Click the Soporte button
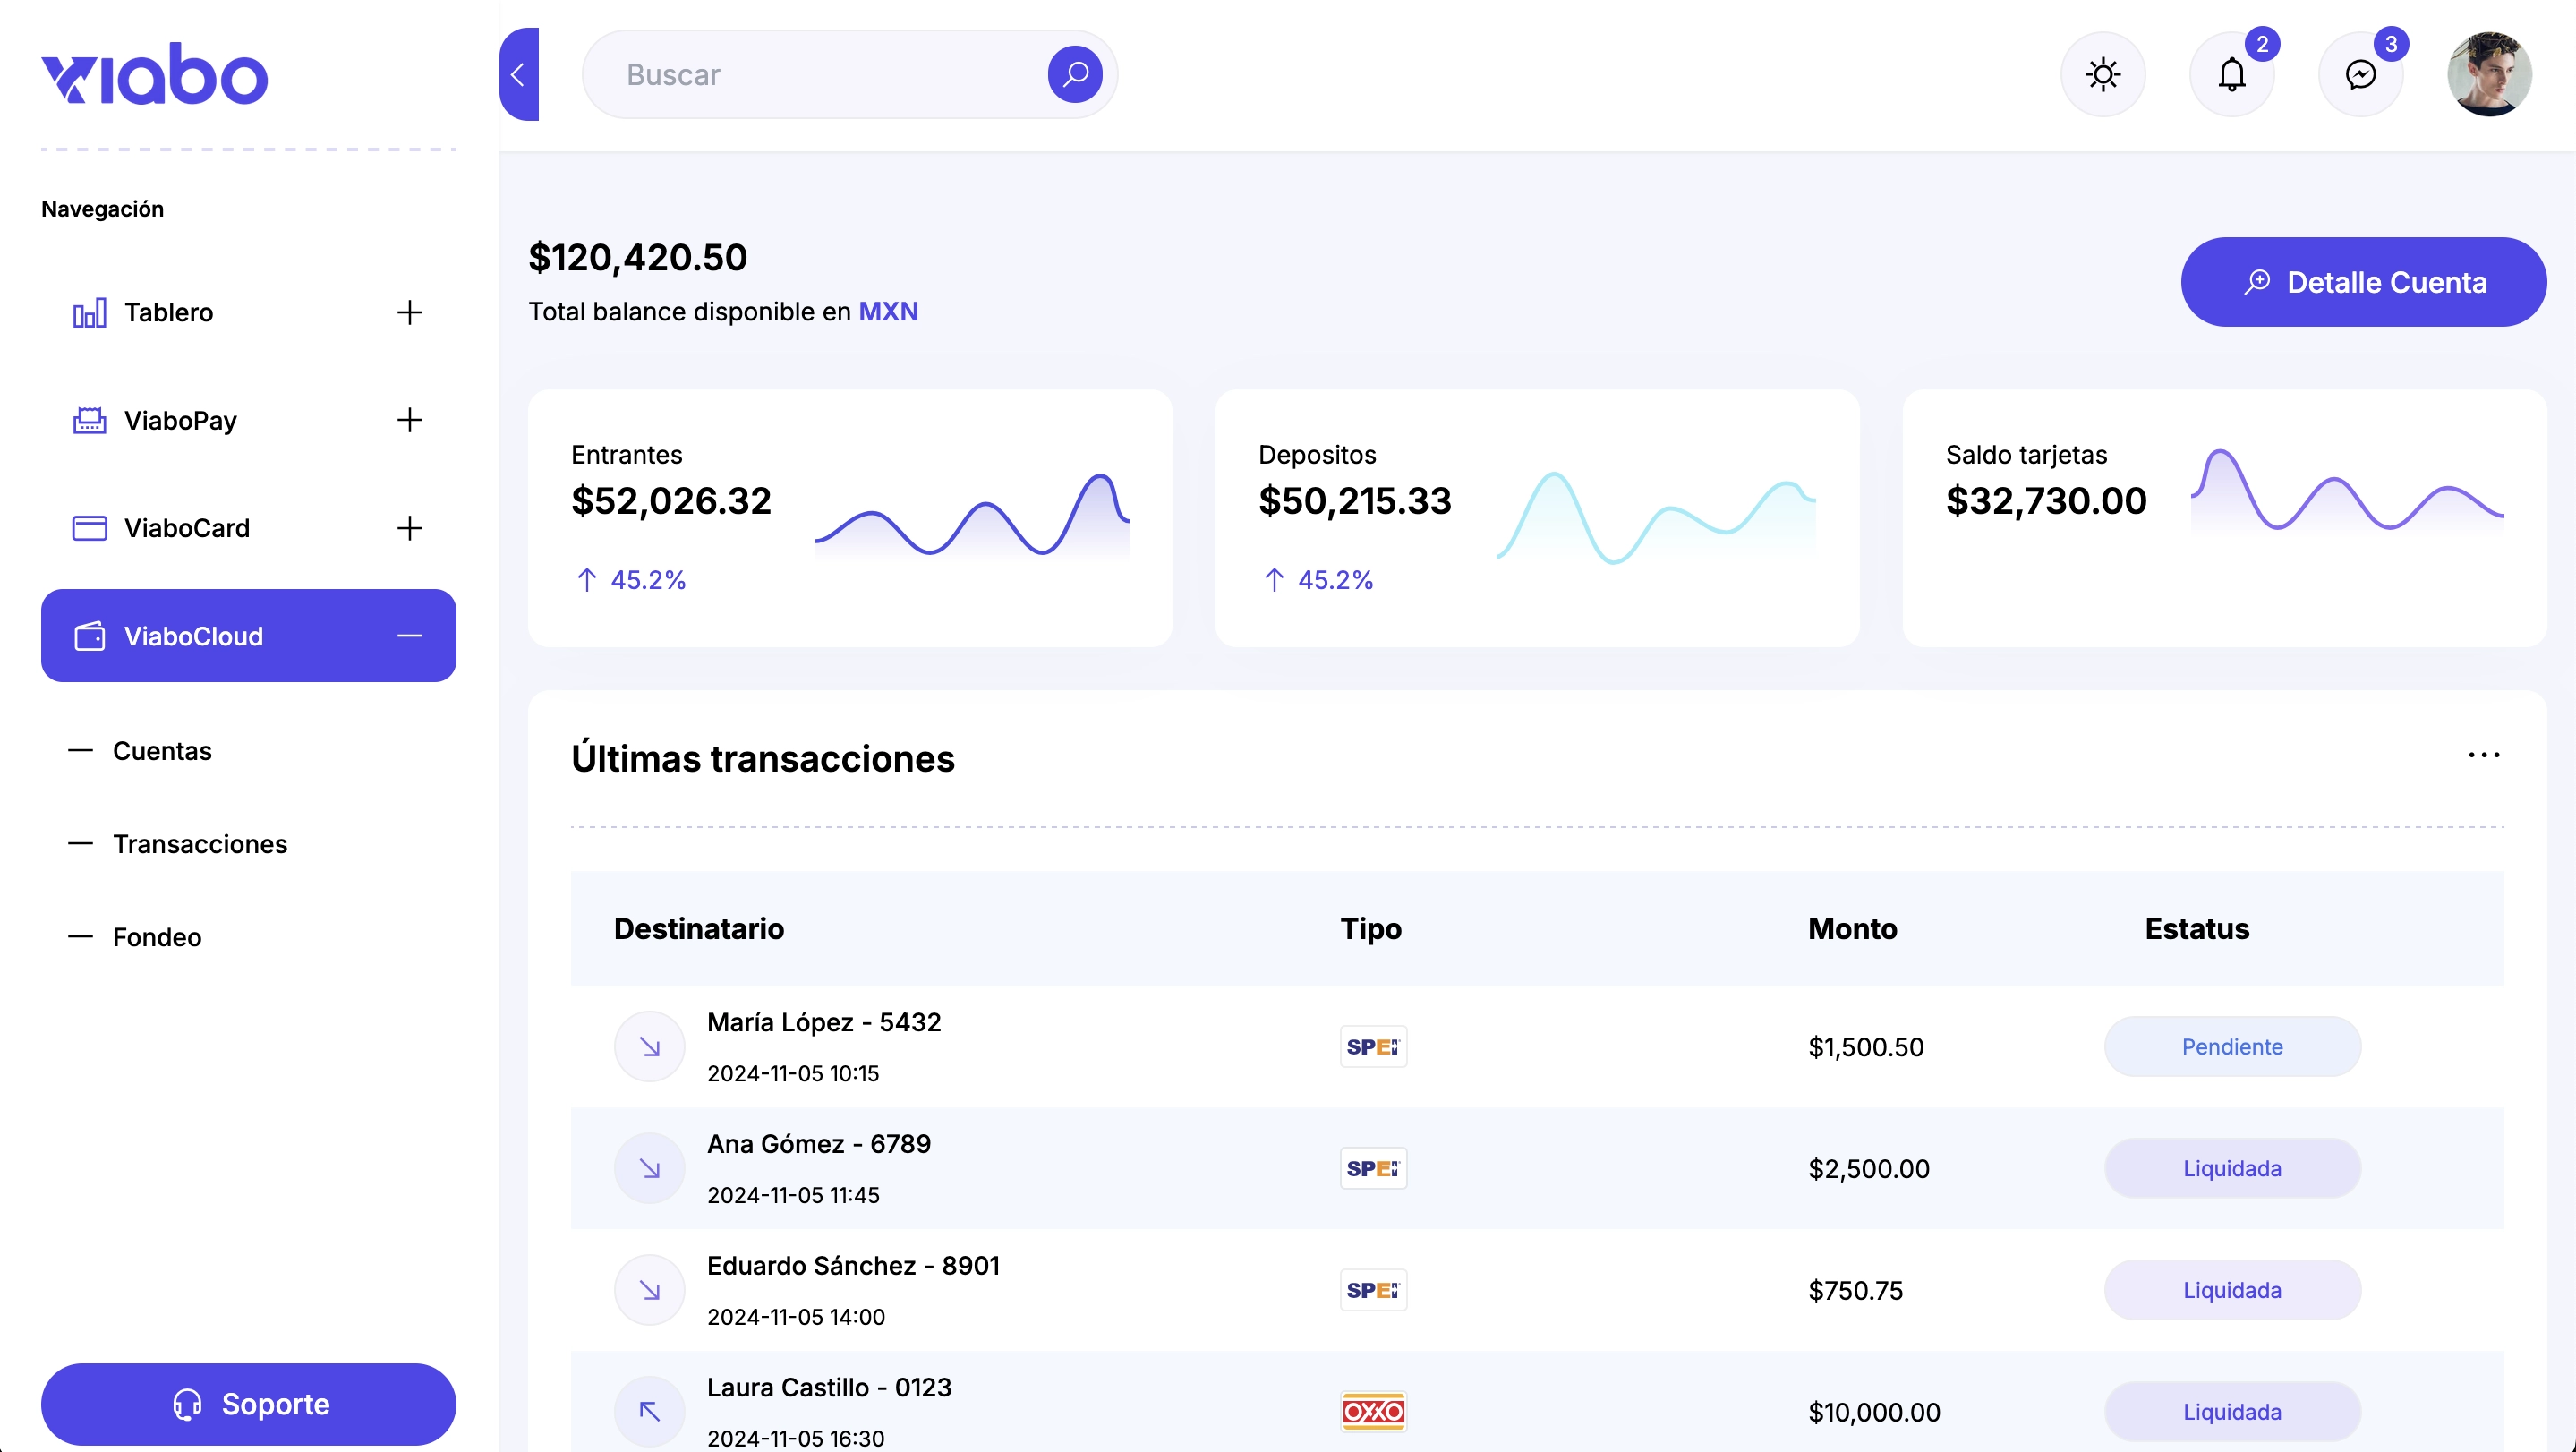The height and width of the screenshot is (1452, 2576). [248, 1404]
